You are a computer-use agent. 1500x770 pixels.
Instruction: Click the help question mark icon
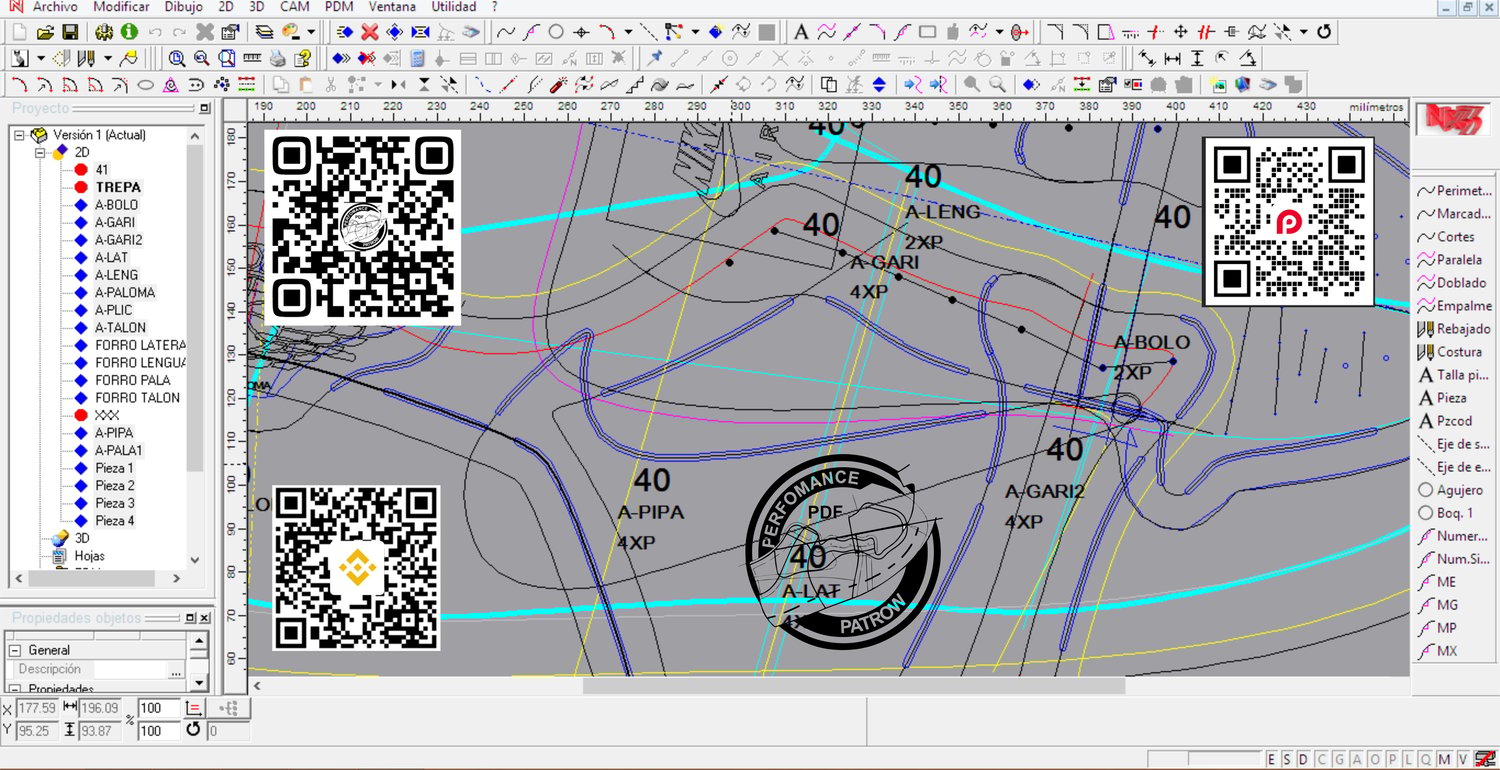[303, 58]
